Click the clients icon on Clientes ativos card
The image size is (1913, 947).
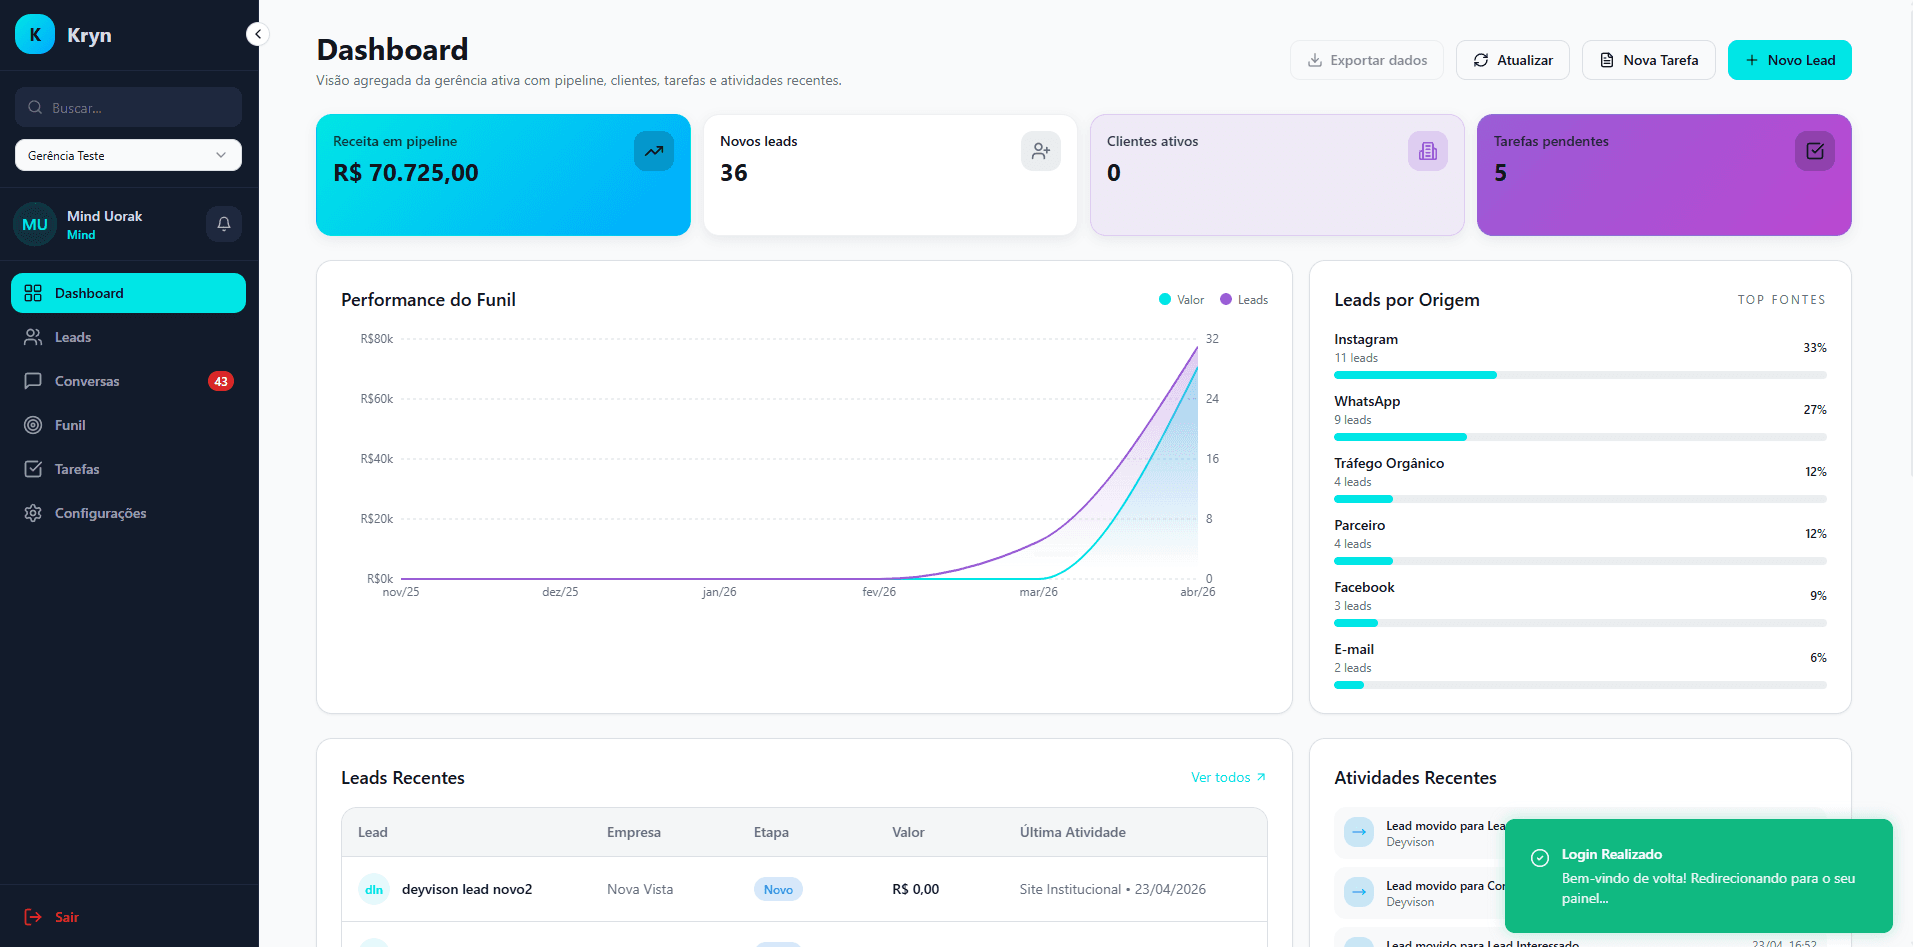point(1427,151)
